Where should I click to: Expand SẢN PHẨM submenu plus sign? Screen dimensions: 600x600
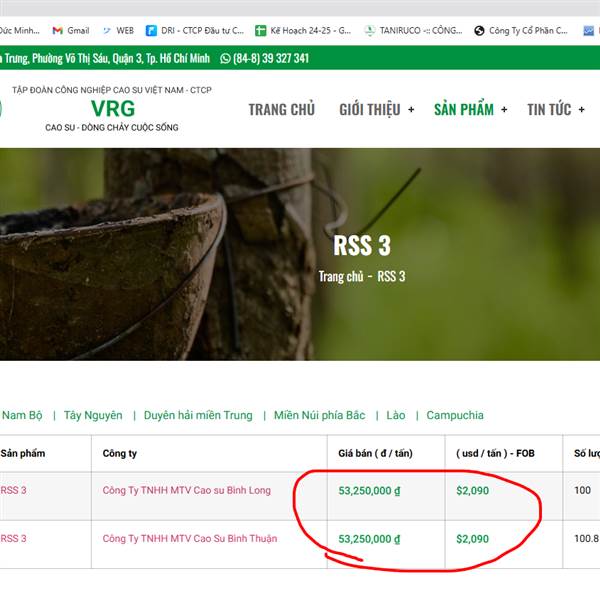pos(504,110)
